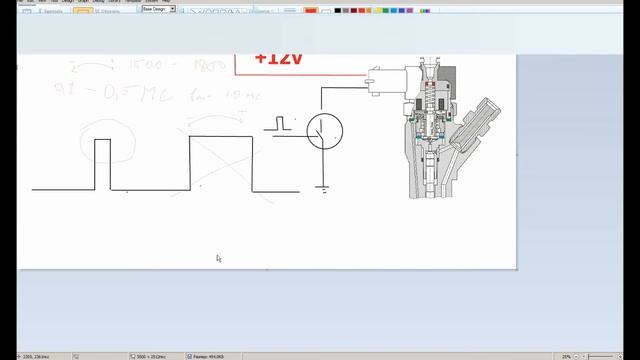Screen dimensions: 640x360
Task: Click the highlighted orange toolbar button
Action: [x=82, y=10]
